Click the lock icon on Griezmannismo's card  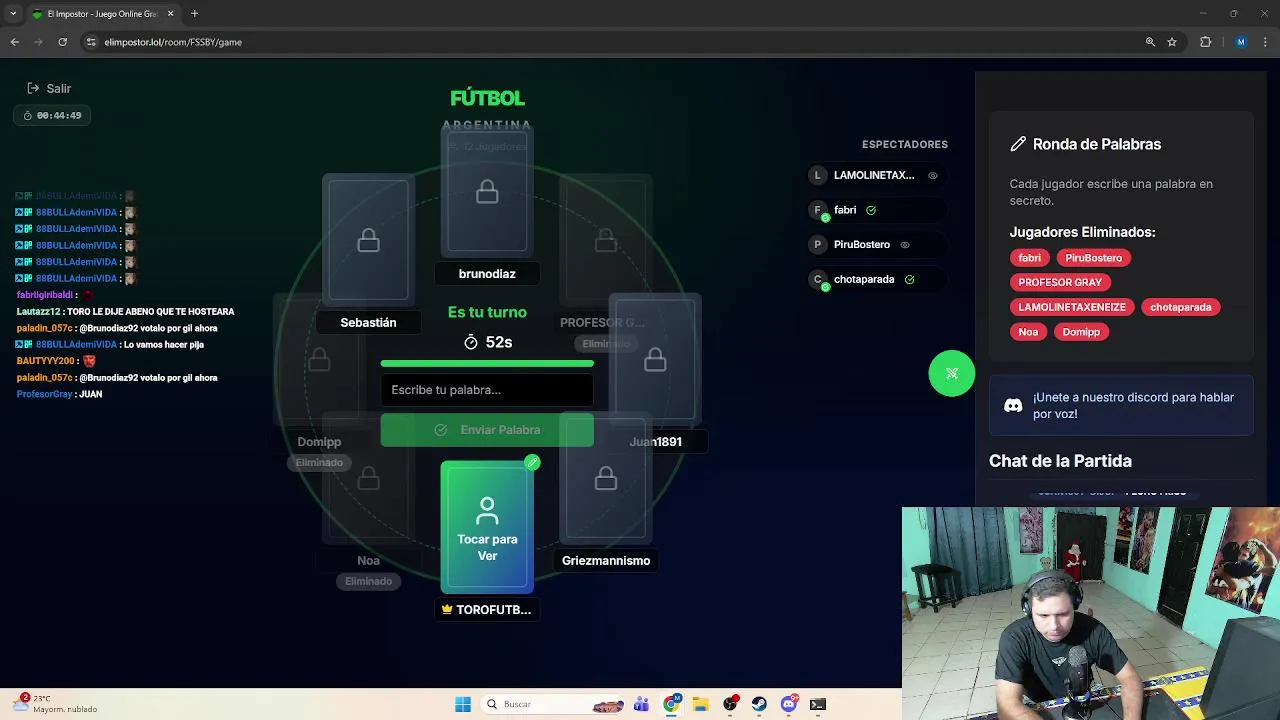[606, 479]
